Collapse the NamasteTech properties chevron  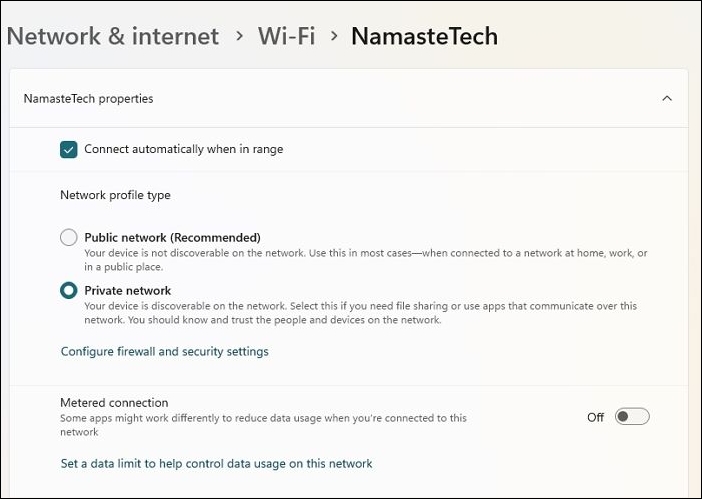[x=667, y=99]
